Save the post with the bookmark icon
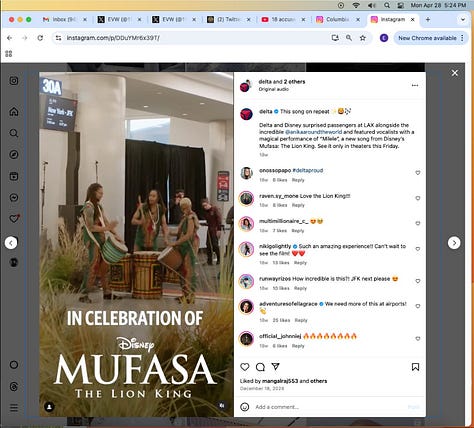Screen dimensions: 474x428 point(415,367)
